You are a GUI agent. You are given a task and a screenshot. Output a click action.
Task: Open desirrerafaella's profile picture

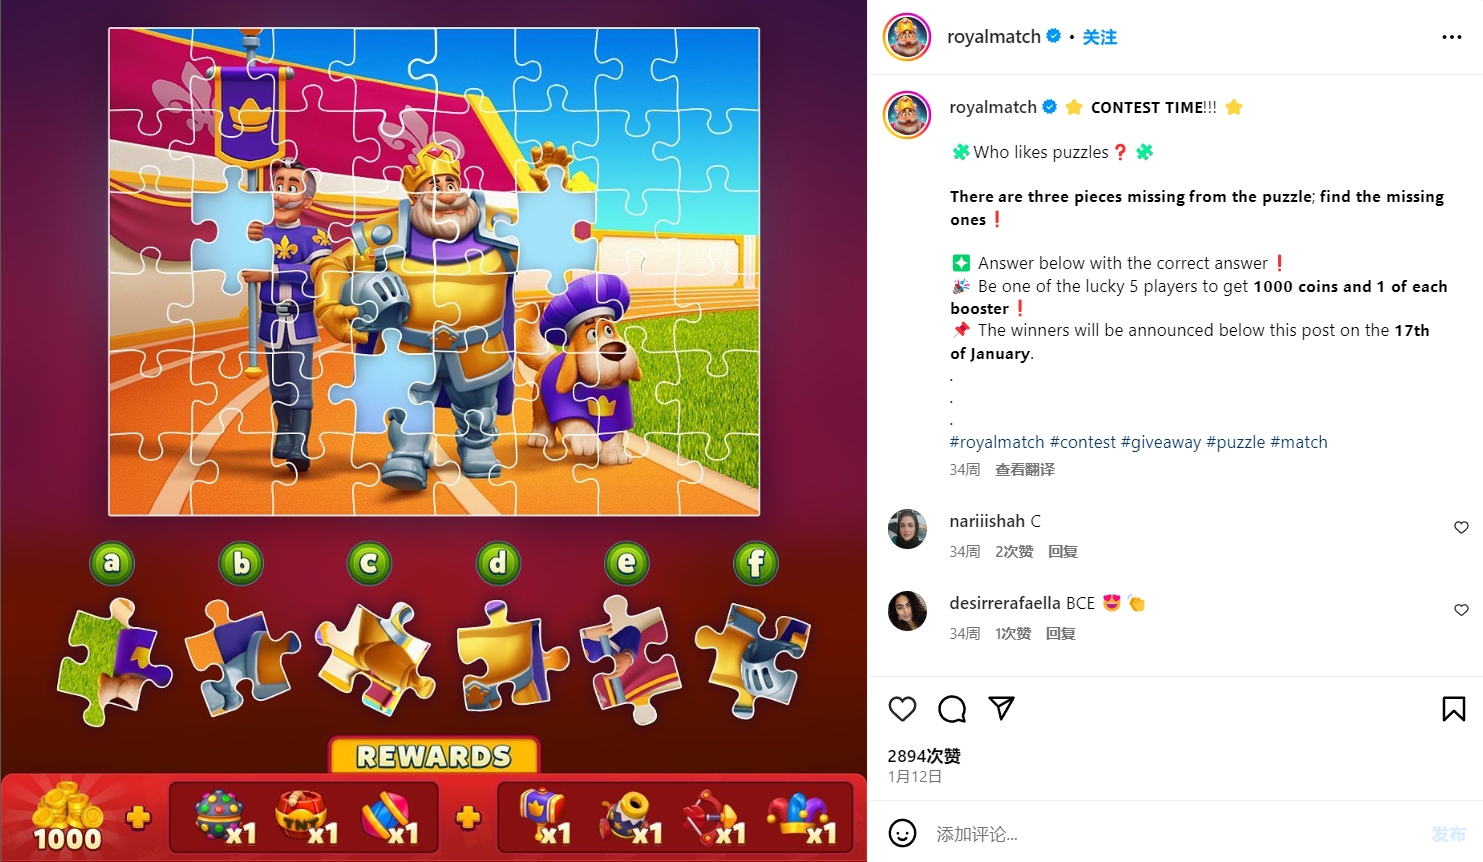click(908, 611)
